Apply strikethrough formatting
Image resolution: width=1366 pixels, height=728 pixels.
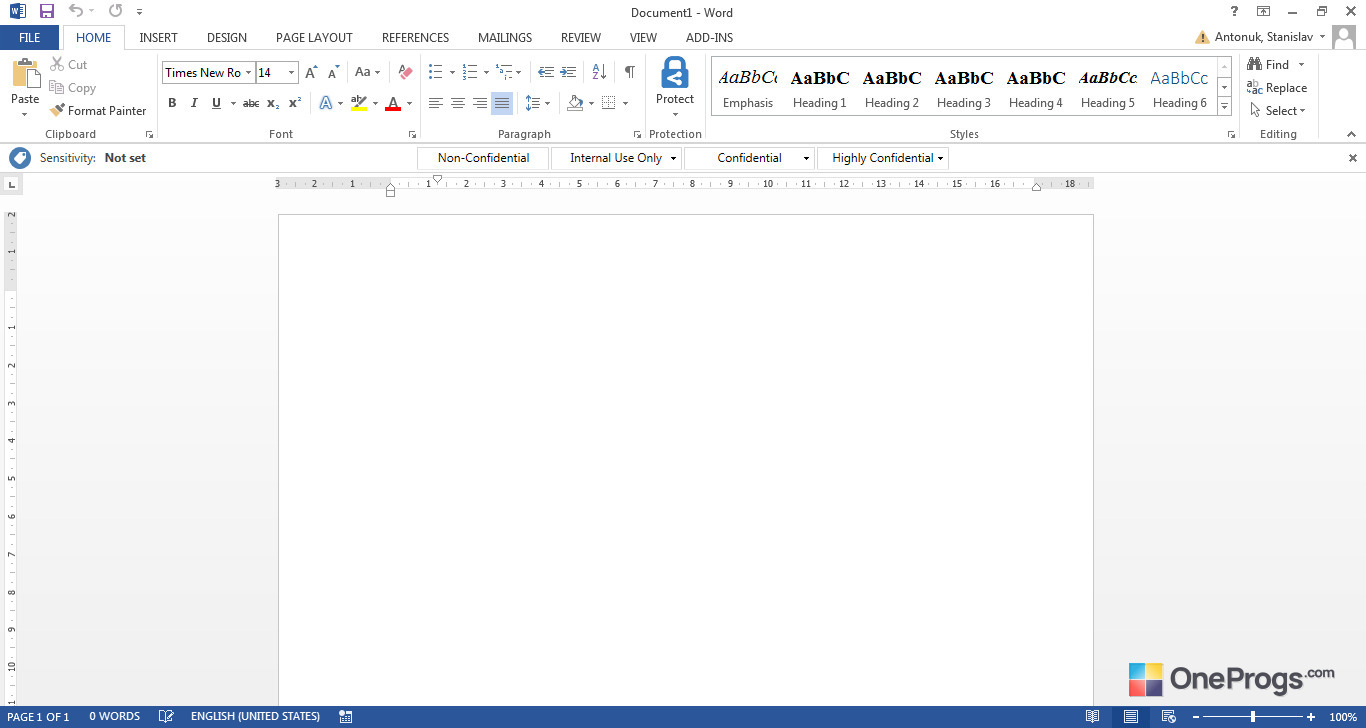tap(251, 103)
